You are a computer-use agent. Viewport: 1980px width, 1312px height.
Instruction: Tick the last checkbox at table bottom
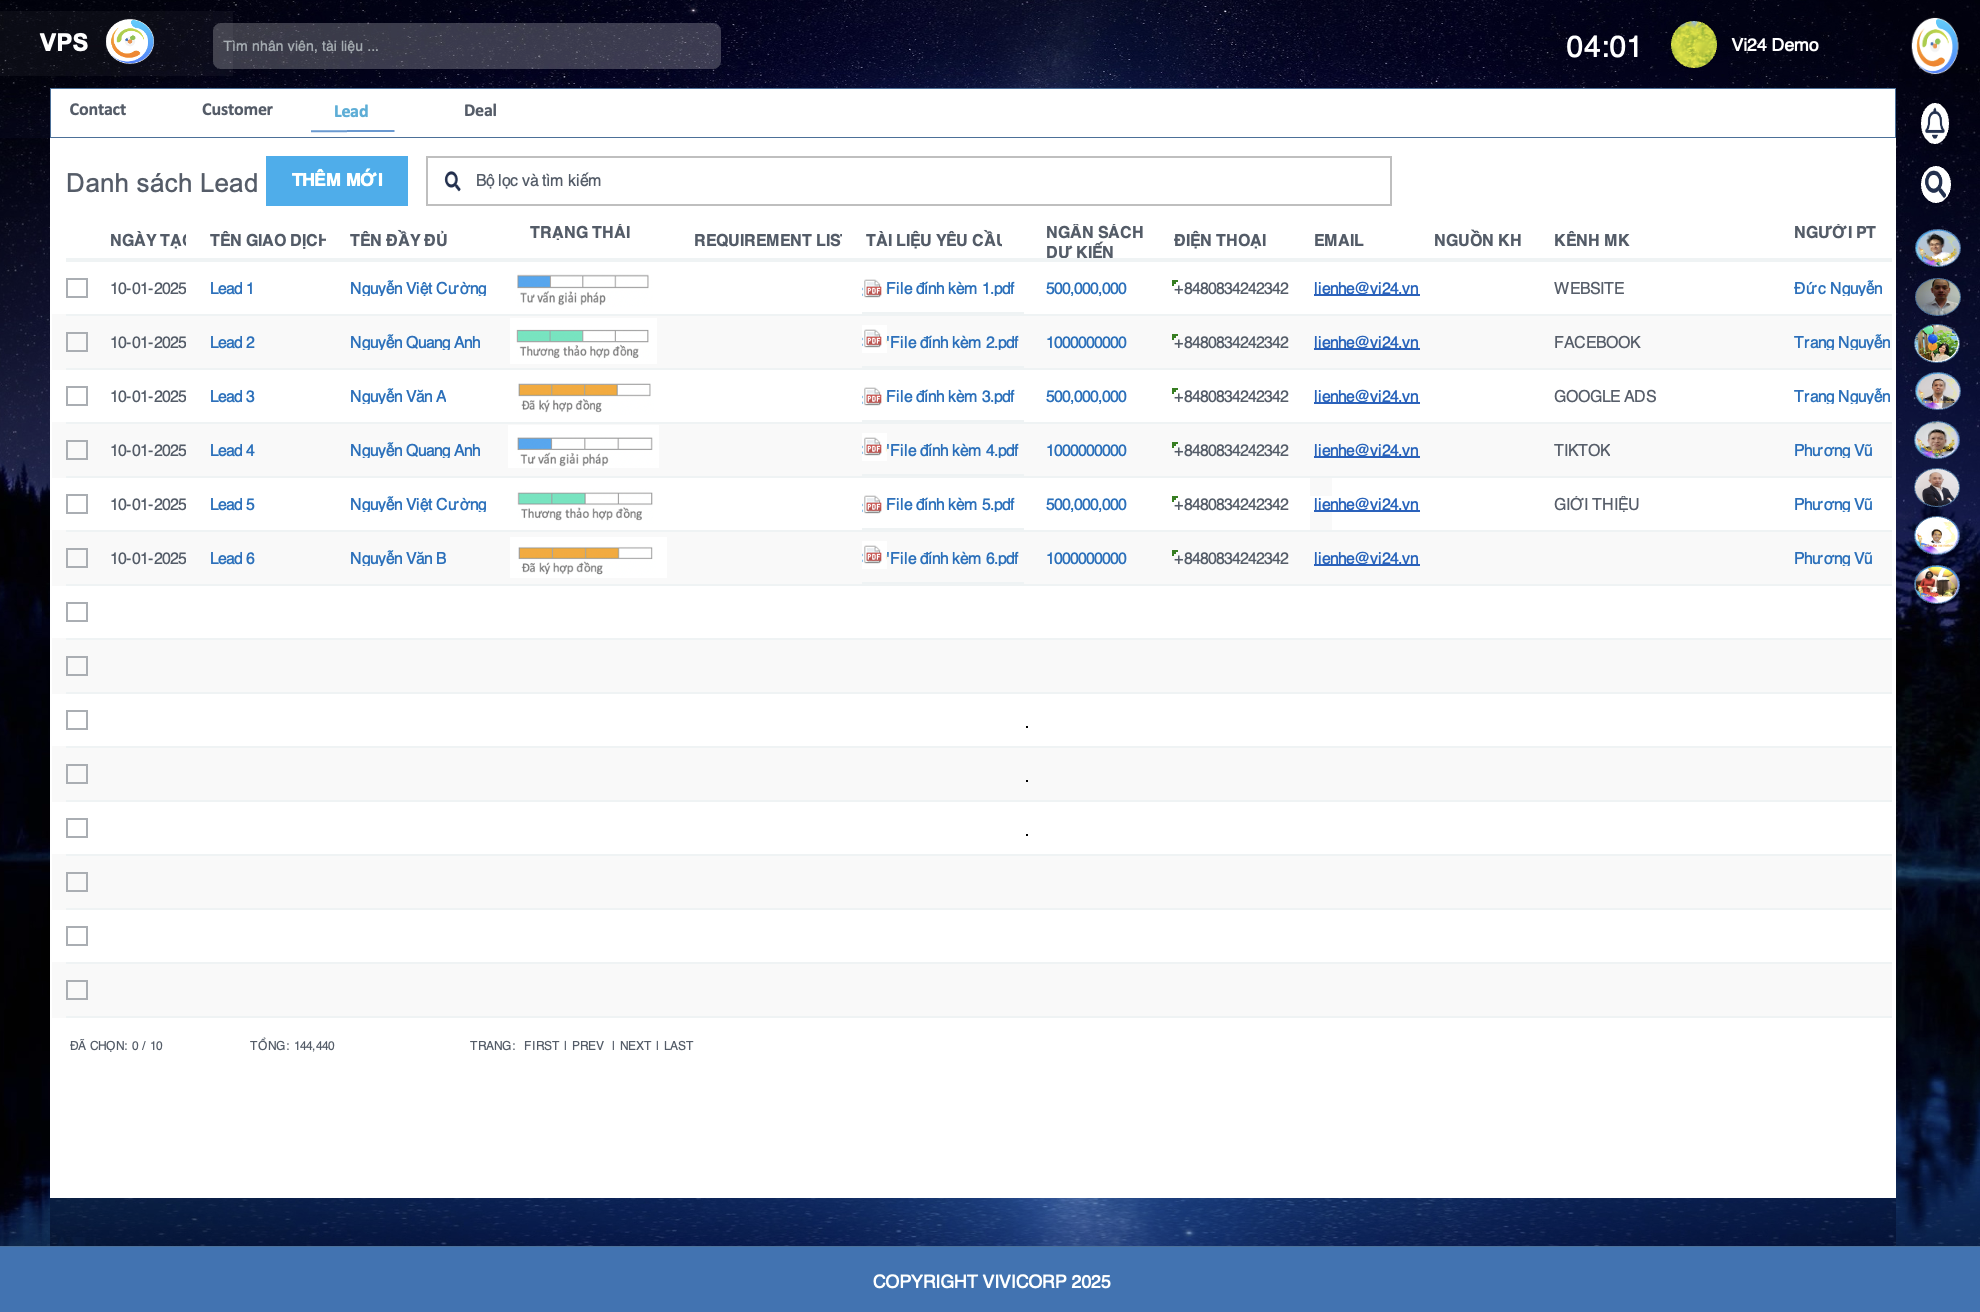point(77,990)
